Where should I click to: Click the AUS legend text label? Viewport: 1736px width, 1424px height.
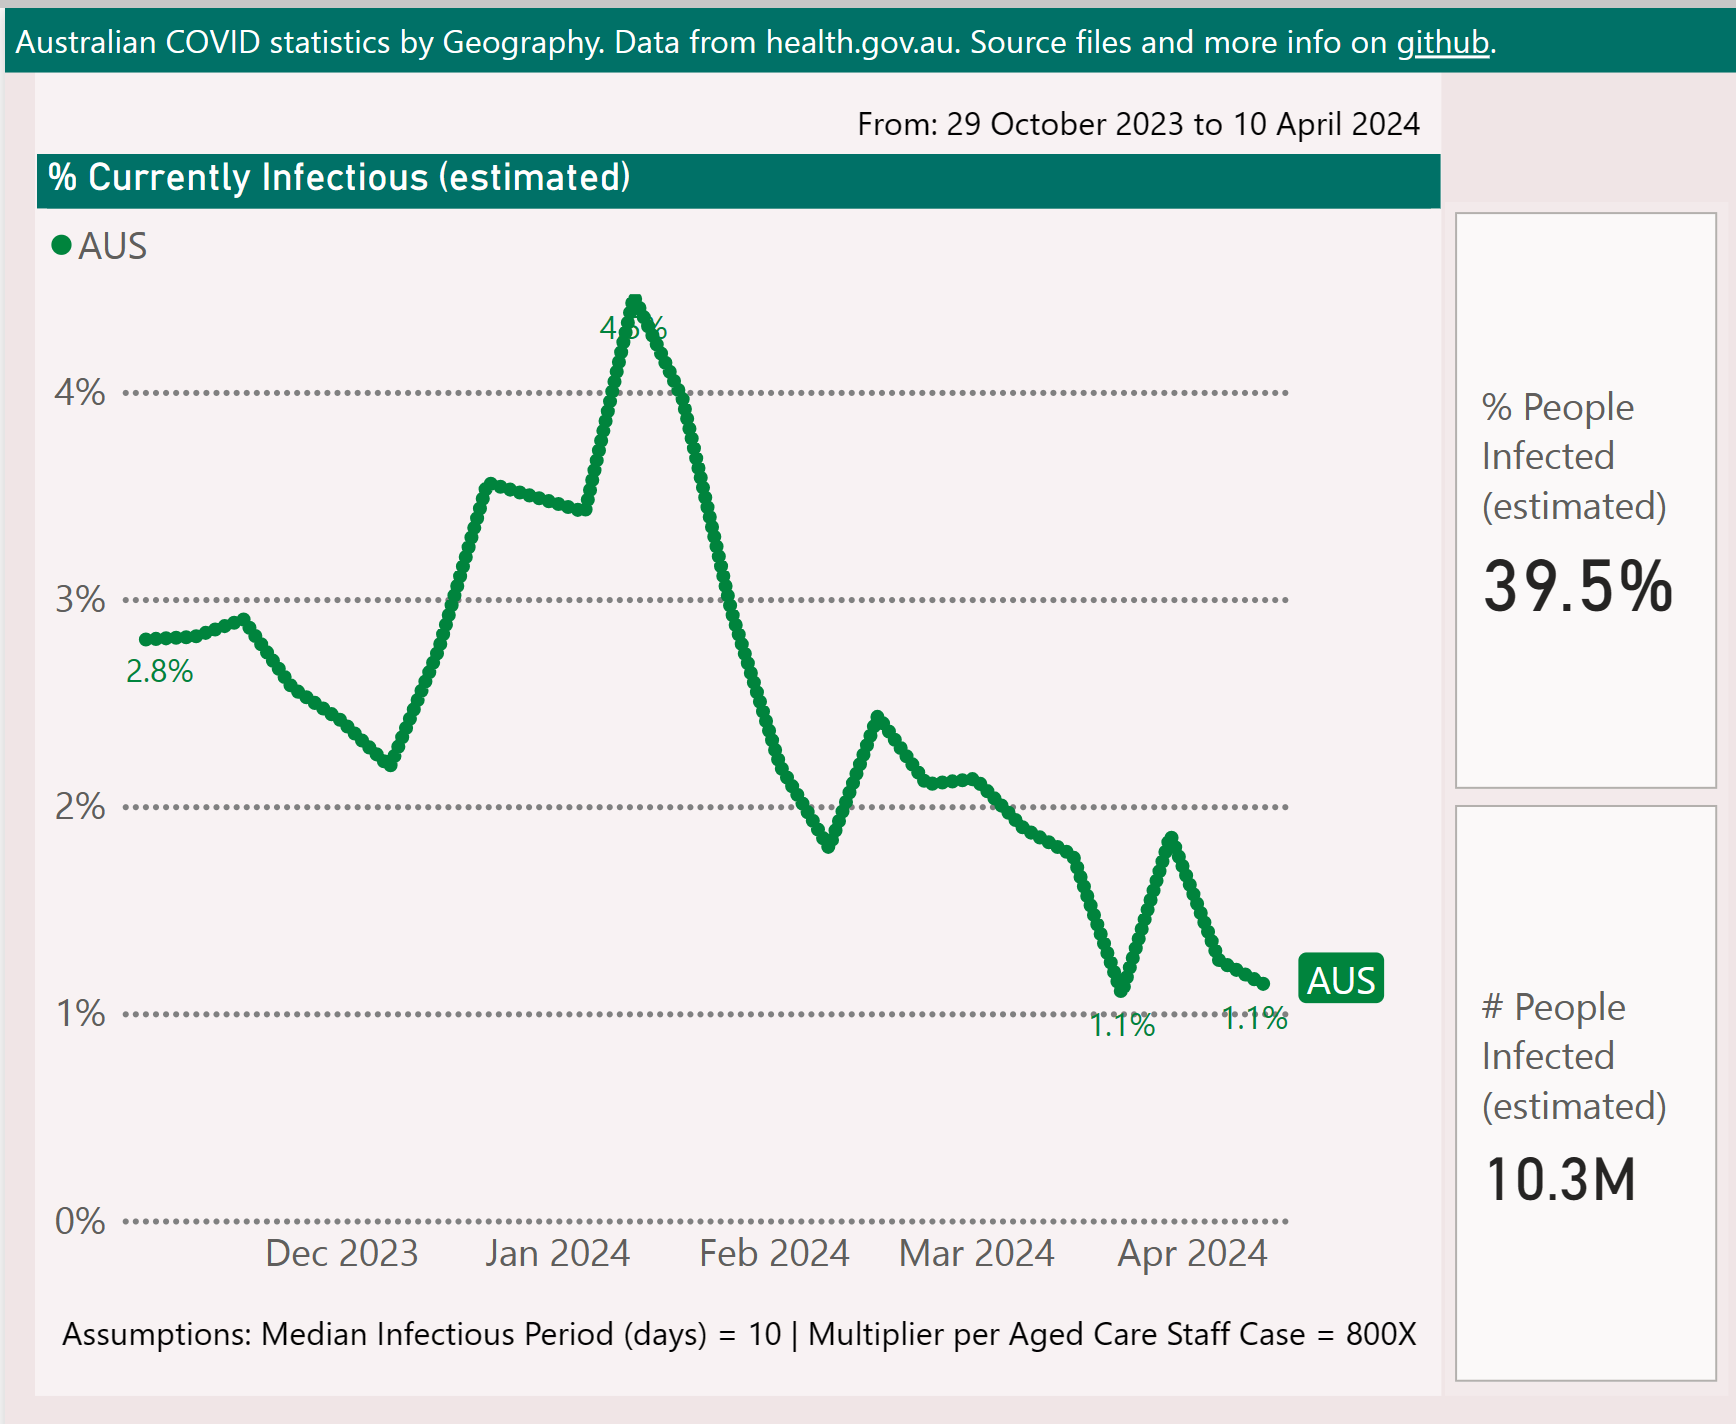tap(113, 246)
